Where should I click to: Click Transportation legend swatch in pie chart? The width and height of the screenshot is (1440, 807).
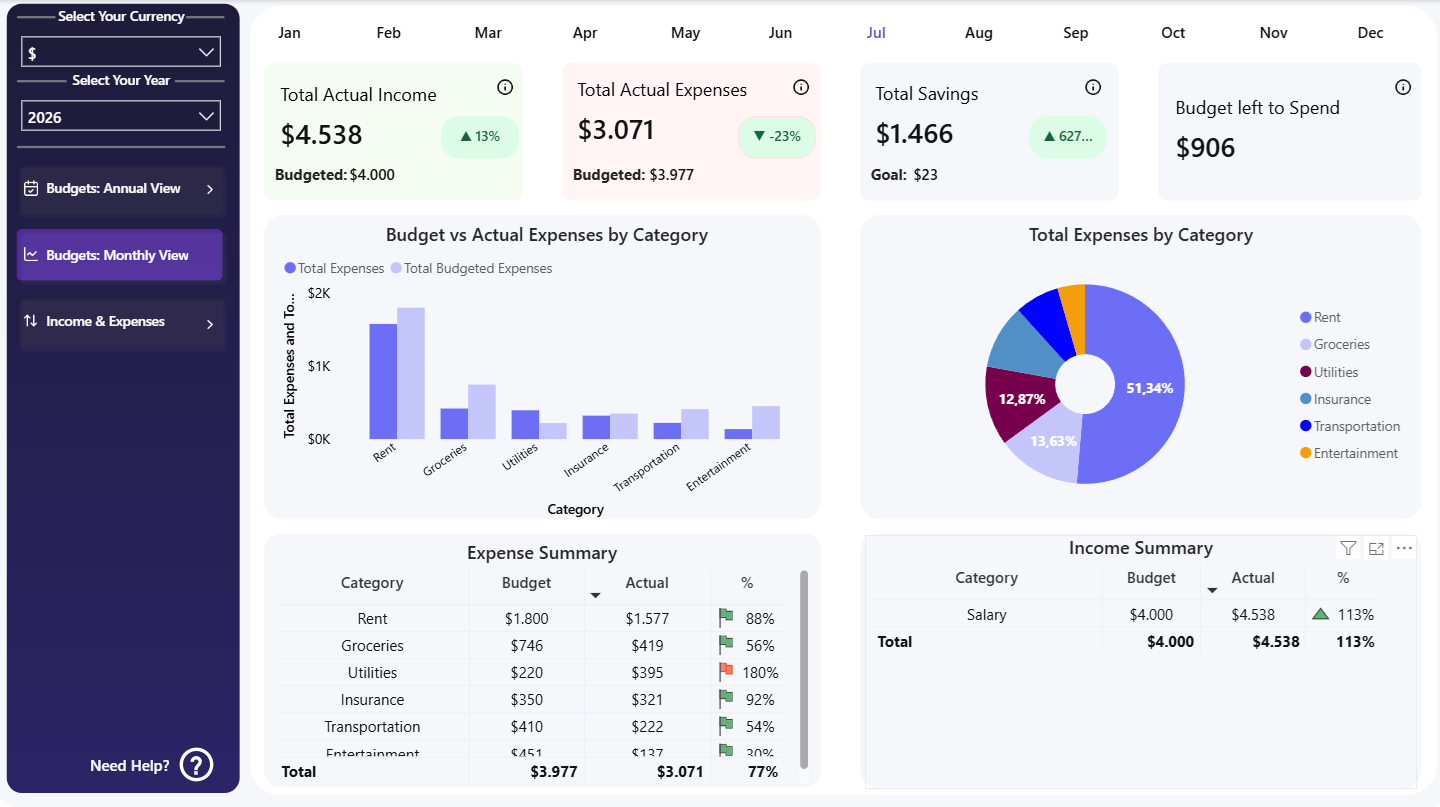click(1305, 426)
